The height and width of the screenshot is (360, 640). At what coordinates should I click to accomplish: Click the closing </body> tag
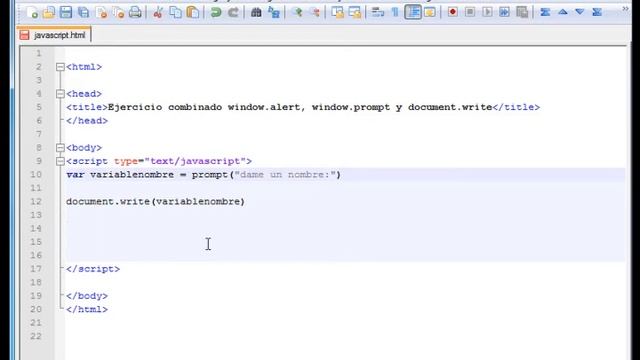coord(87,296)
